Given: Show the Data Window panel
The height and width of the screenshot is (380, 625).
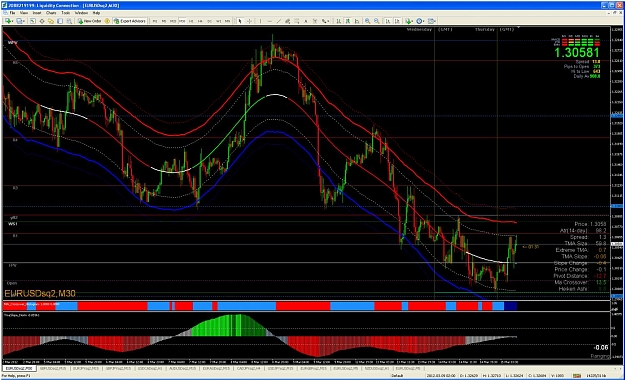Looking at the screenshot, I should point(42,21).
